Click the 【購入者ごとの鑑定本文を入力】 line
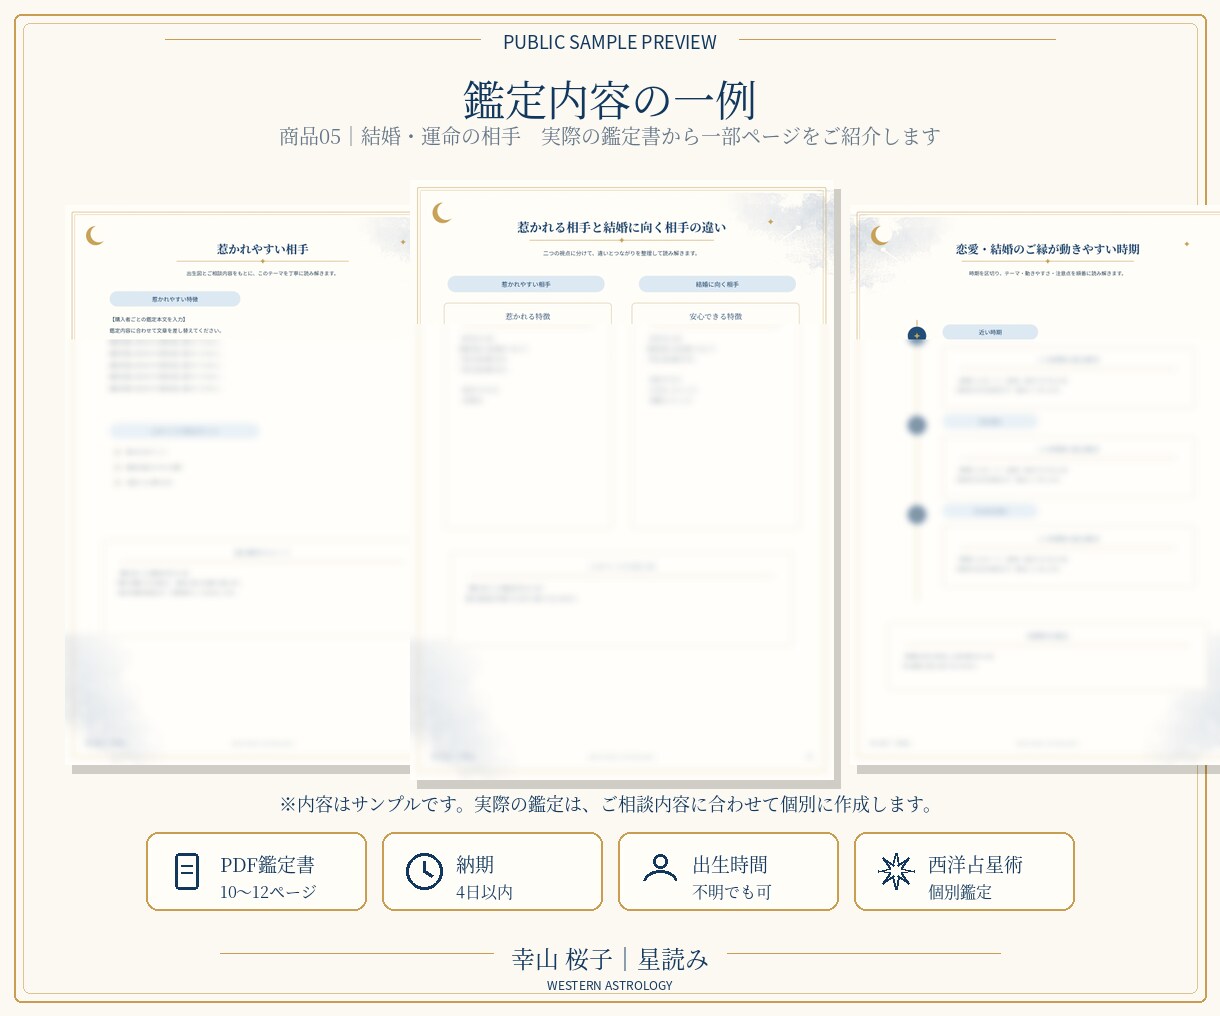 (148, 319)
